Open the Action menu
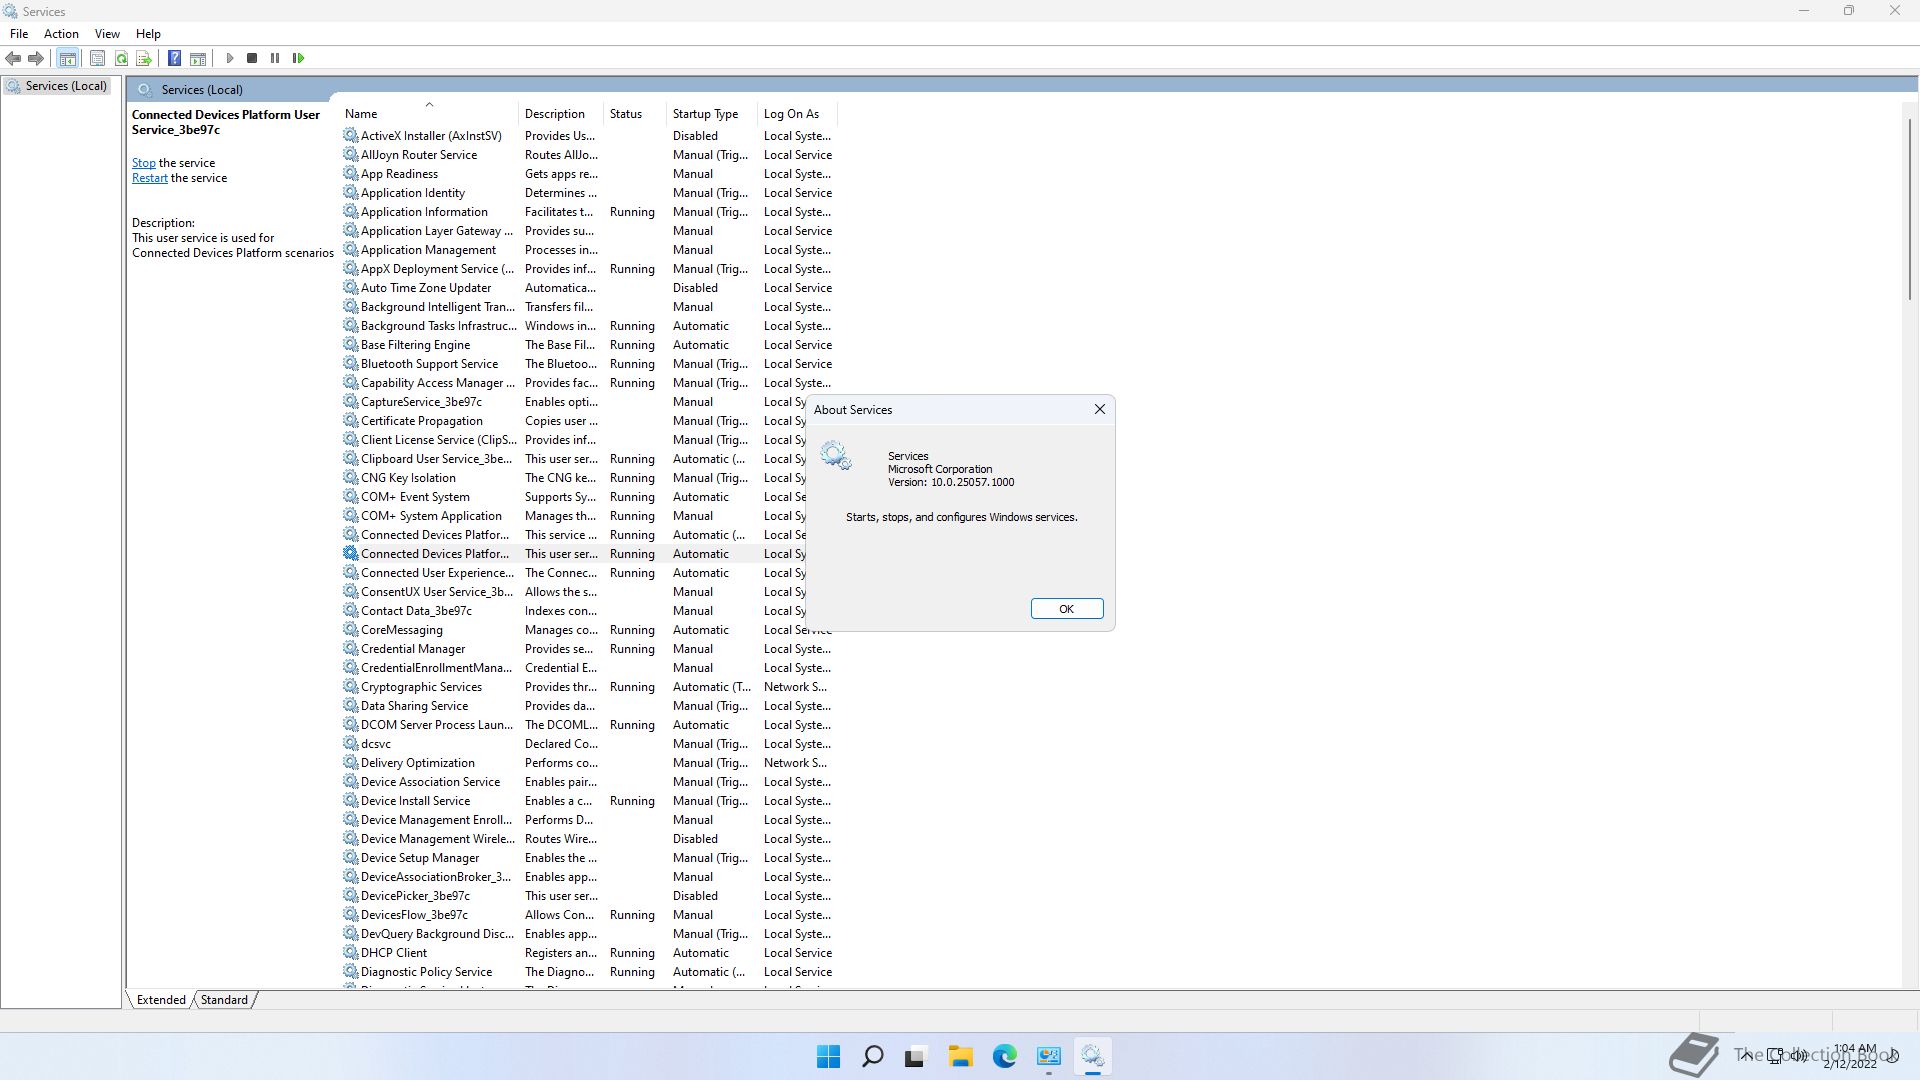This screenshot has width=1920, height=1080. [61, 33]
